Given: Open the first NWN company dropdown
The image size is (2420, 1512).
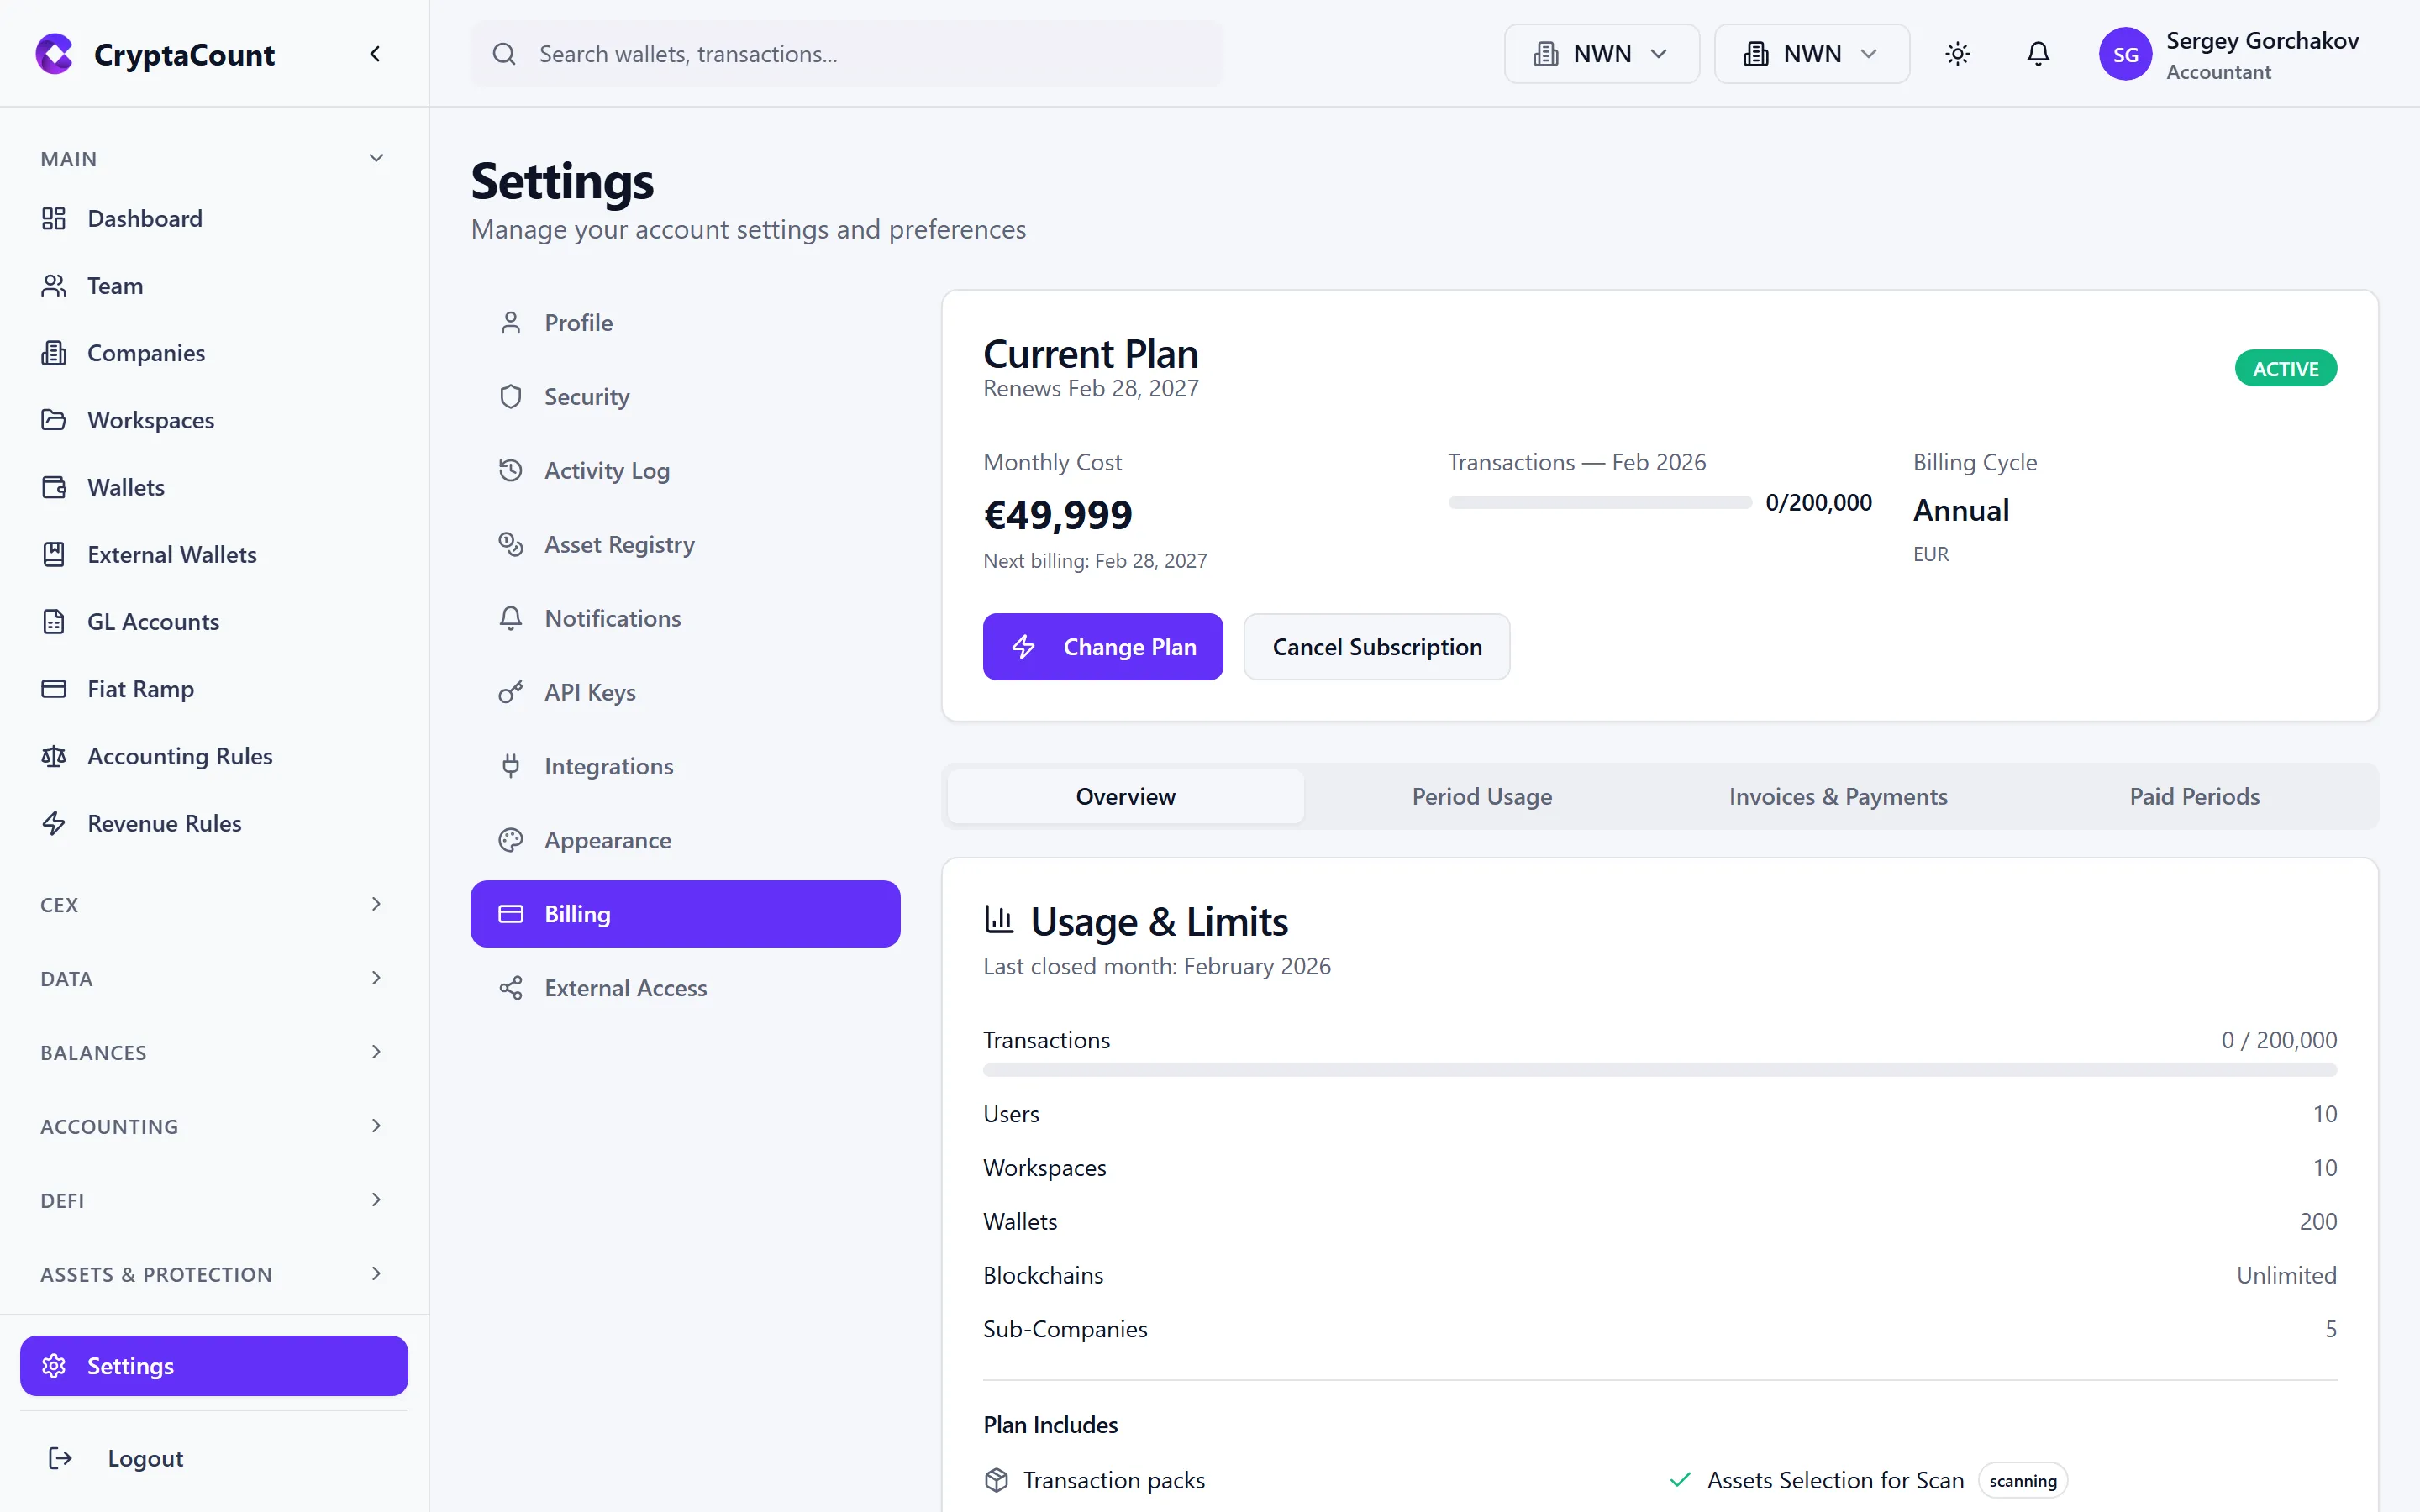Looking at the screenshot, I should click(1600, 53).
